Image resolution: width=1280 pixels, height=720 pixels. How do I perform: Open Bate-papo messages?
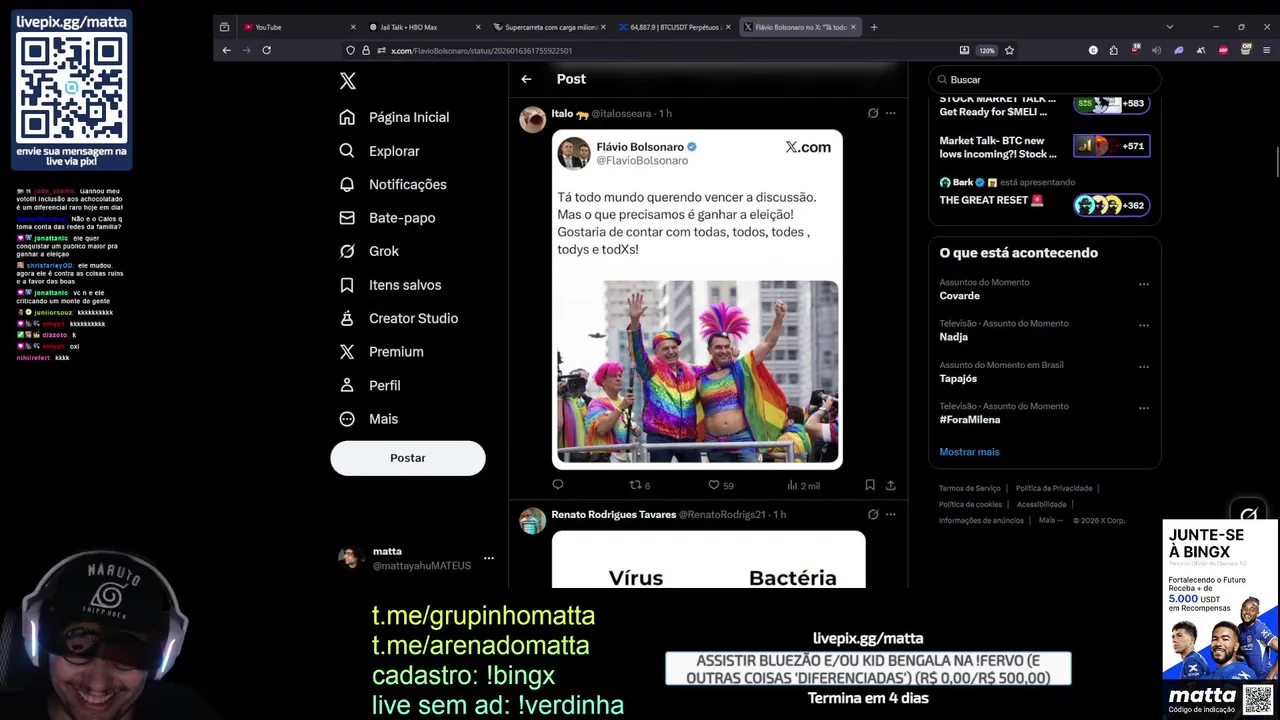tap(387, 218)
